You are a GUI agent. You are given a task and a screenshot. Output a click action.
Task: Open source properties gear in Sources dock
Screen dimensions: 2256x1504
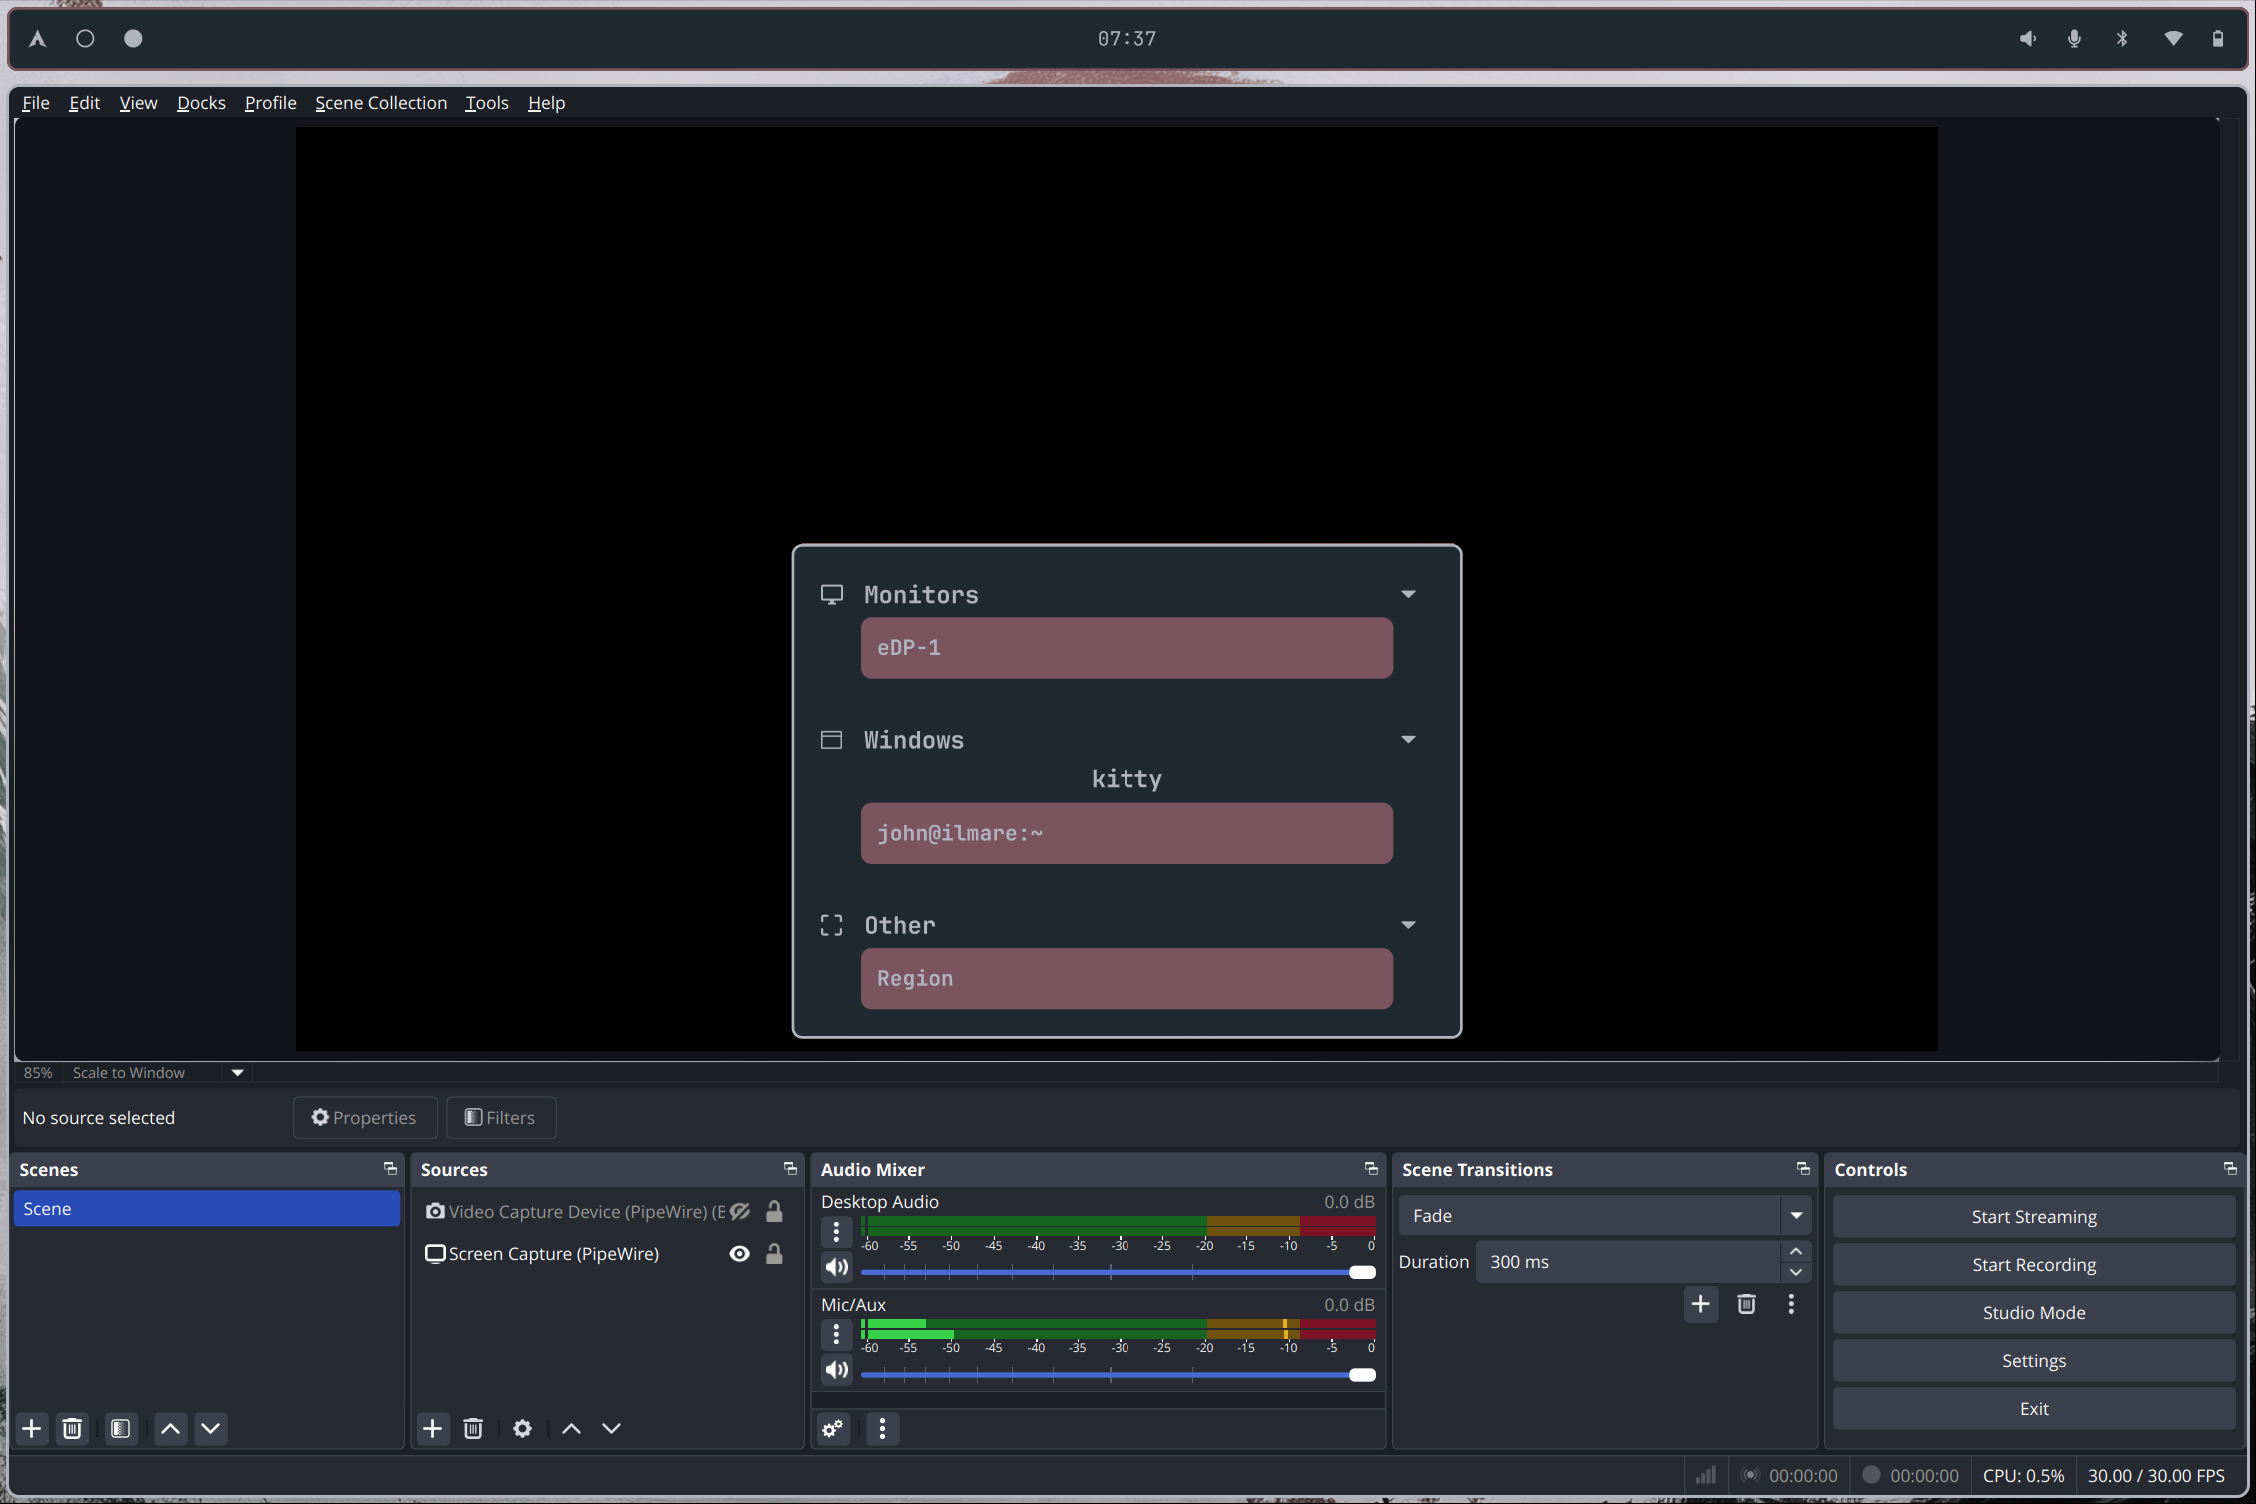point(522,1428)
